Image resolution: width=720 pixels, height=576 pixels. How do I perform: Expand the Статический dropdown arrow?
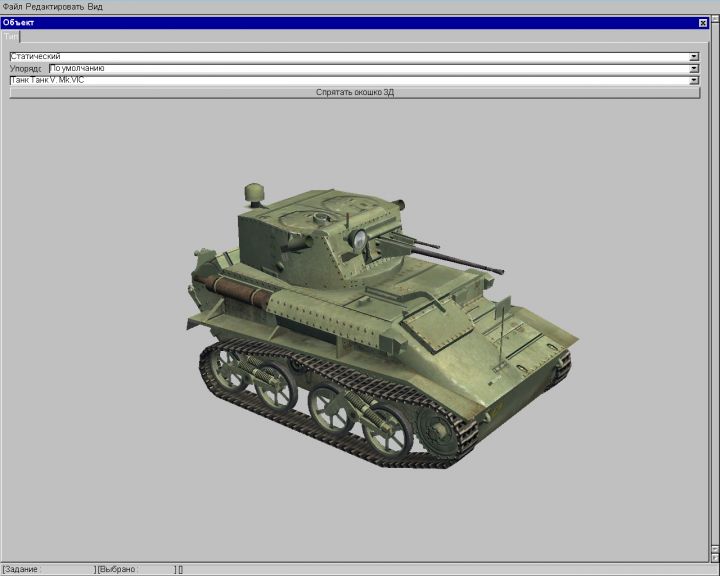point(694,57)
